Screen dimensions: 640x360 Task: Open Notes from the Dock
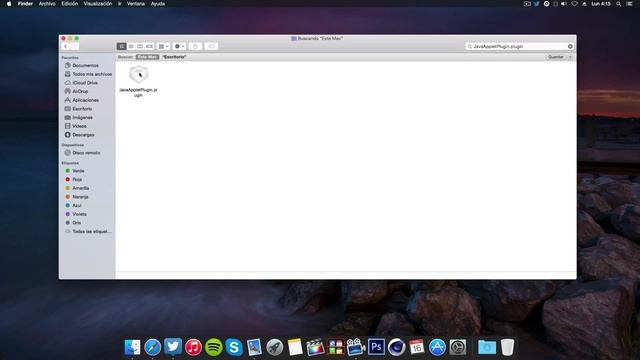coord(295,347)
